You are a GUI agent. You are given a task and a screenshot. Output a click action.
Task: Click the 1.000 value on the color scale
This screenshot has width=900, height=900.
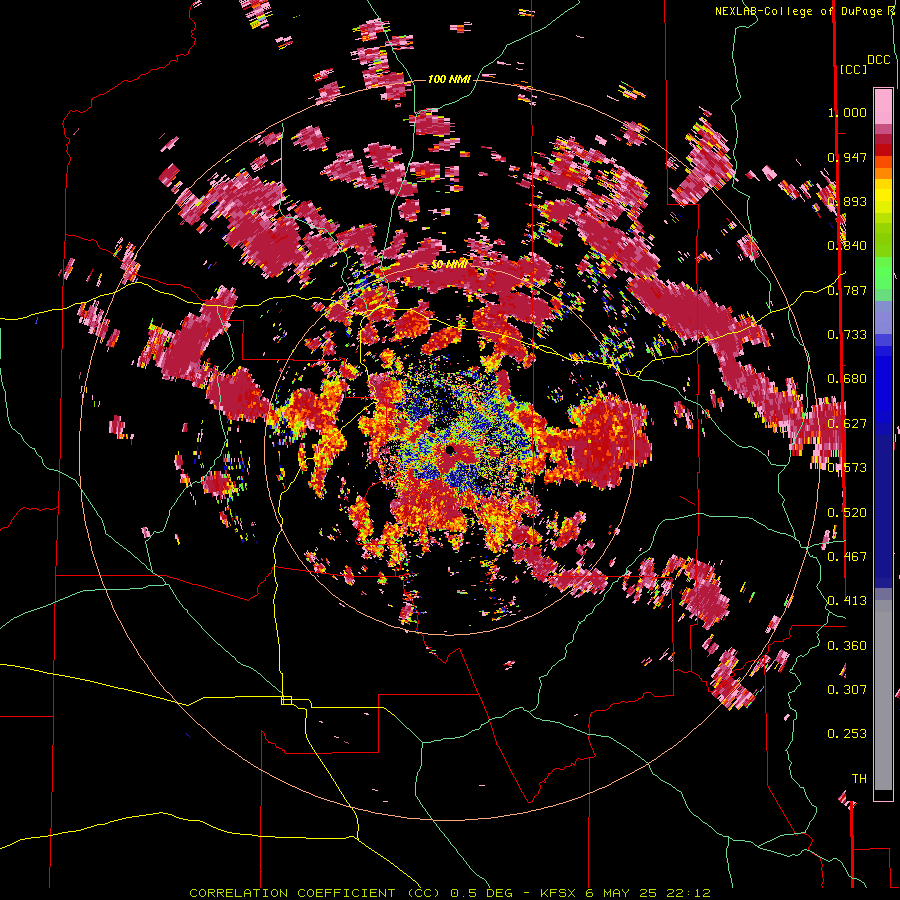[x=847, y=112]
